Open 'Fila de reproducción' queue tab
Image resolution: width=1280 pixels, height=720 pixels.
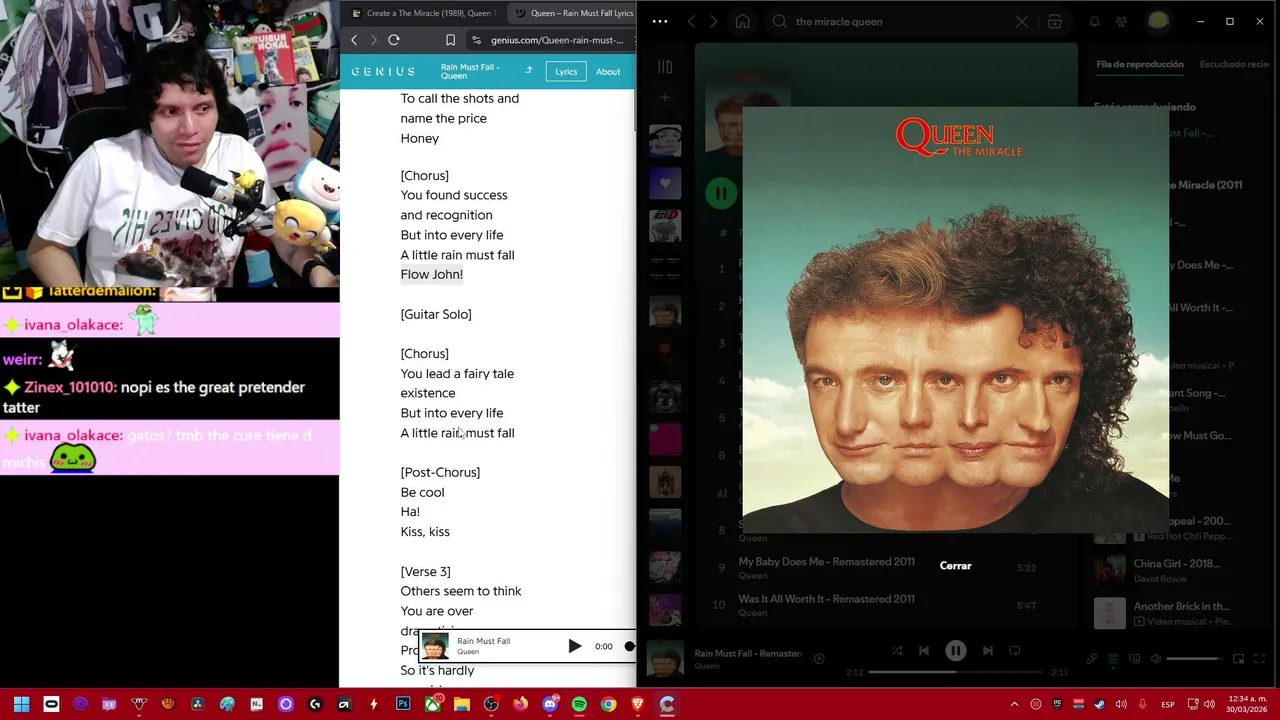click(1140, 64)
